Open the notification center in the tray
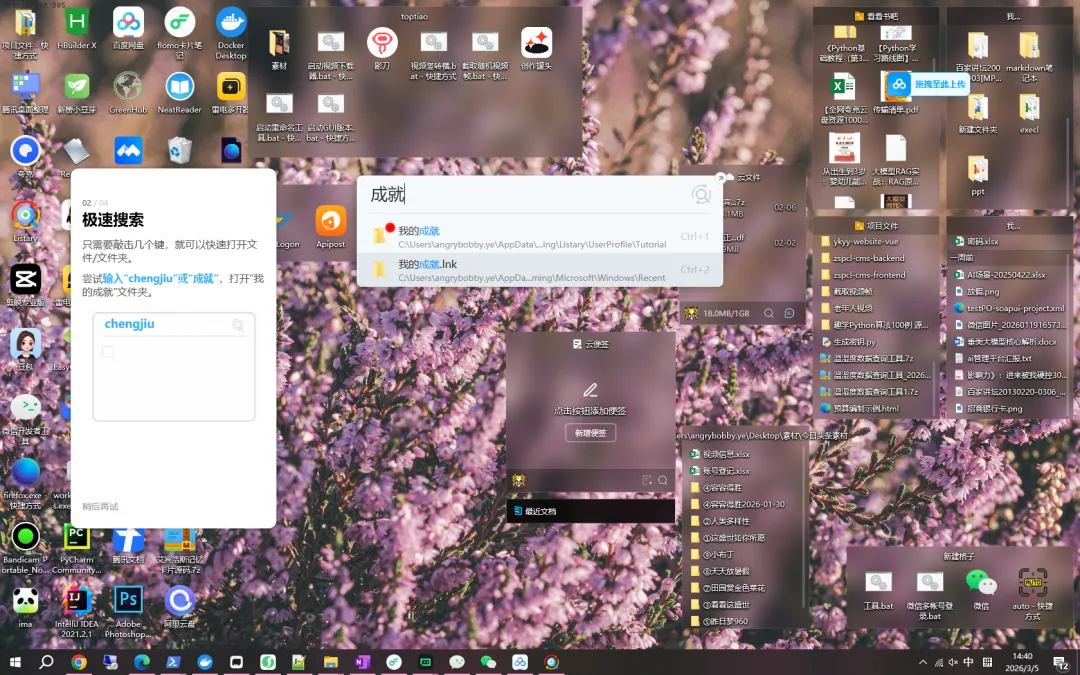The image size is (1080, 675). click(1061, 663)
